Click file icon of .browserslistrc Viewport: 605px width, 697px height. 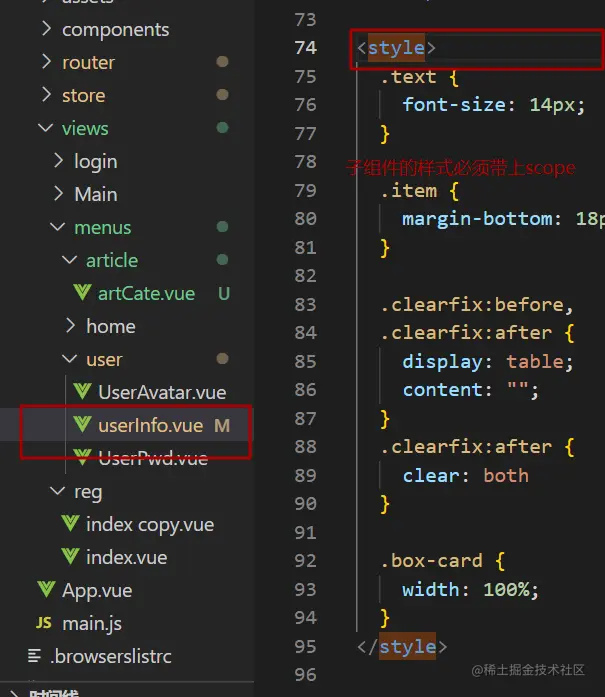click(34, 656)
